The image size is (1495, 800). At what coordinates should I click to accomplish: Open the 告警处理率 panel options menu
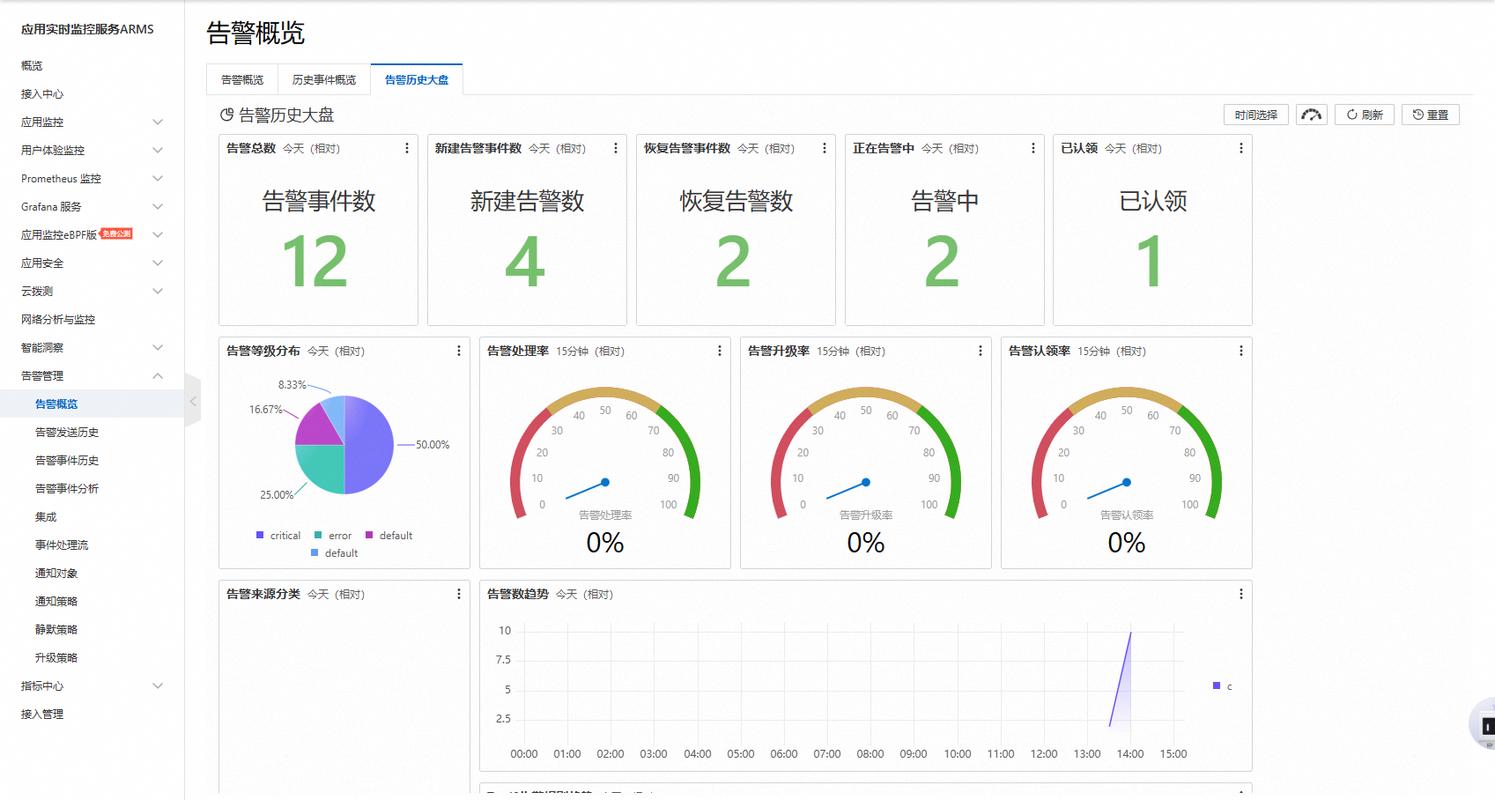click(x=719, y=351)
